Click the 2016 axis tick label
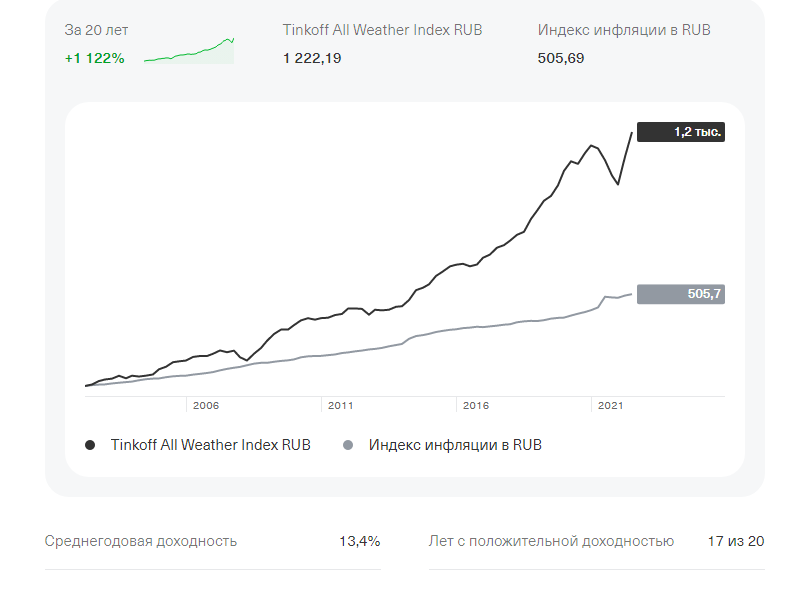Screen dimensions: 811x589 pos(476,405)
